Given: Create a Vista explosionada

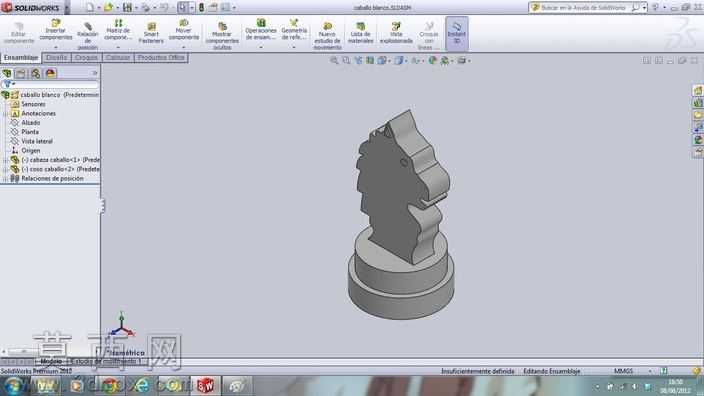Looking at the screenshot, I should click(396, 33).
